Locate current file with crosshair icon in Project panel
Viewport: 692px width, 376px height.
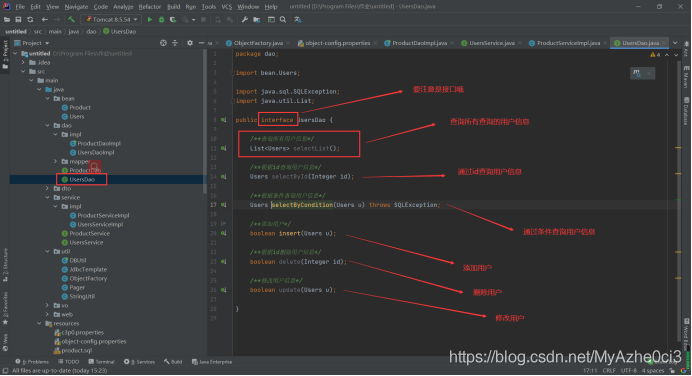click(x=163, y=43)
